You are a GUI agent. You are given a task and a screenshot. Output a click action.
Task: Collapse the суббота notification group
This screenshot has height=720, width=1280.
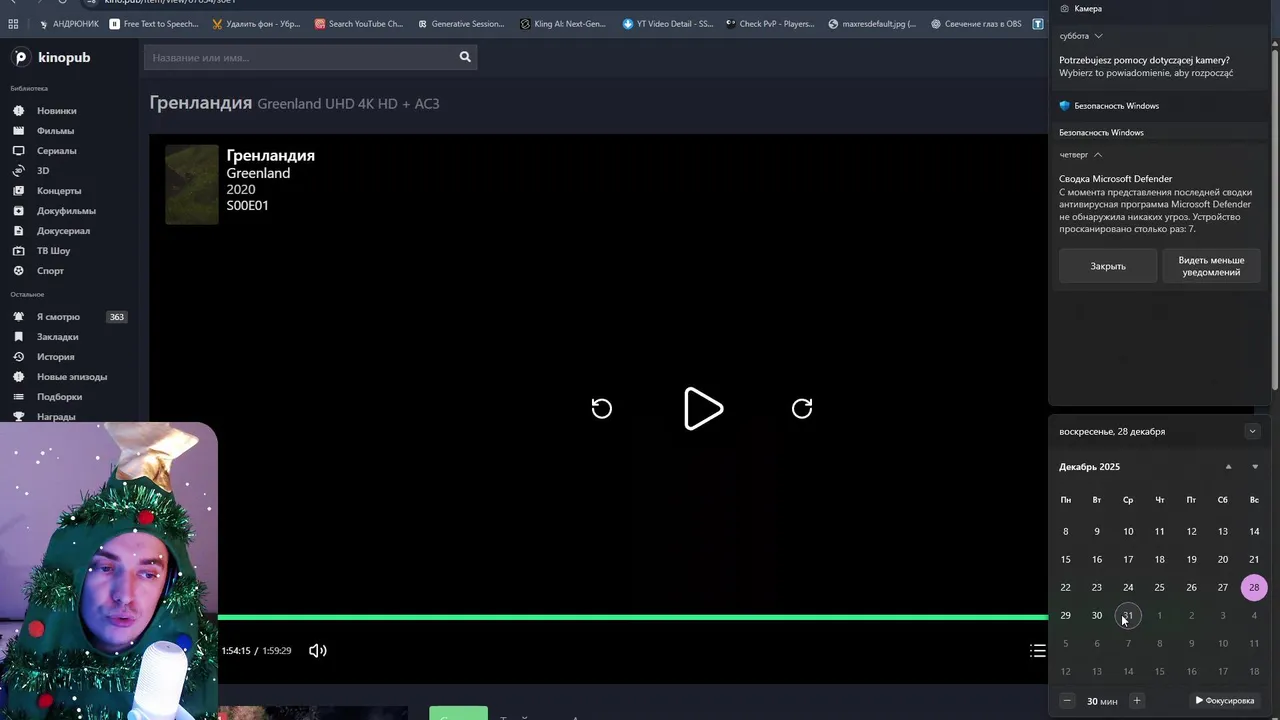pyautogui.click(x=1098, y=36)
